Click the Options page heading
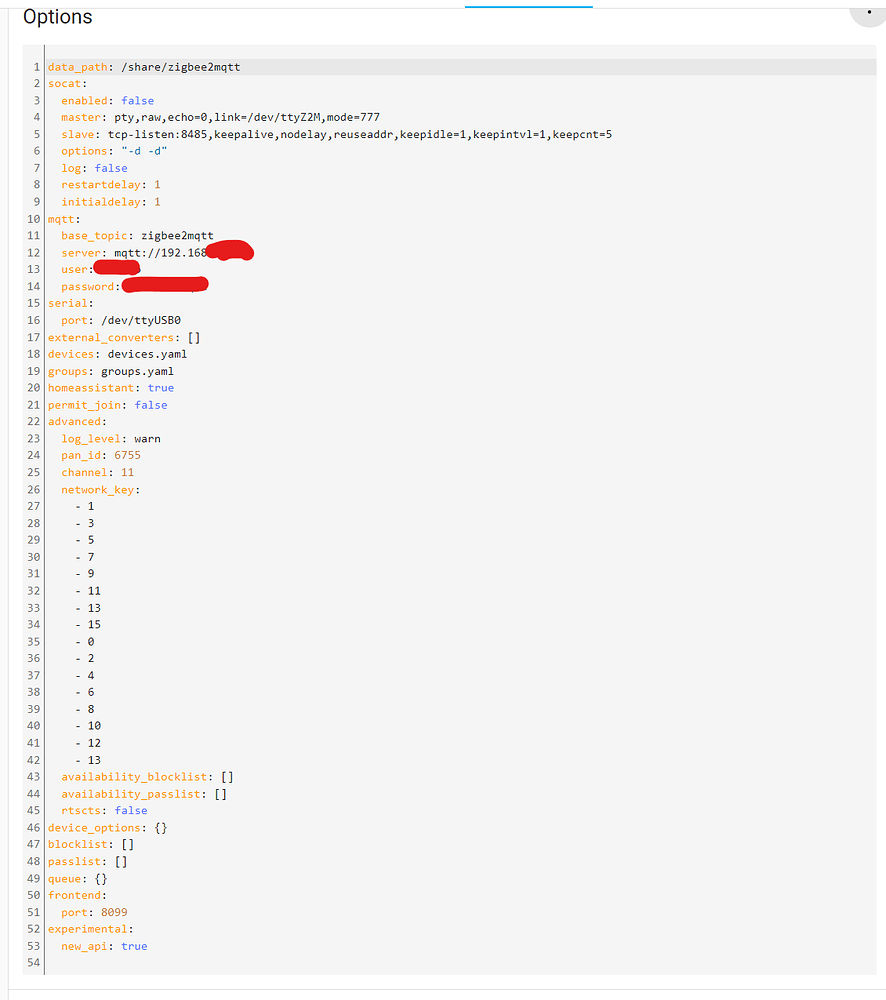 coord(57,17)
